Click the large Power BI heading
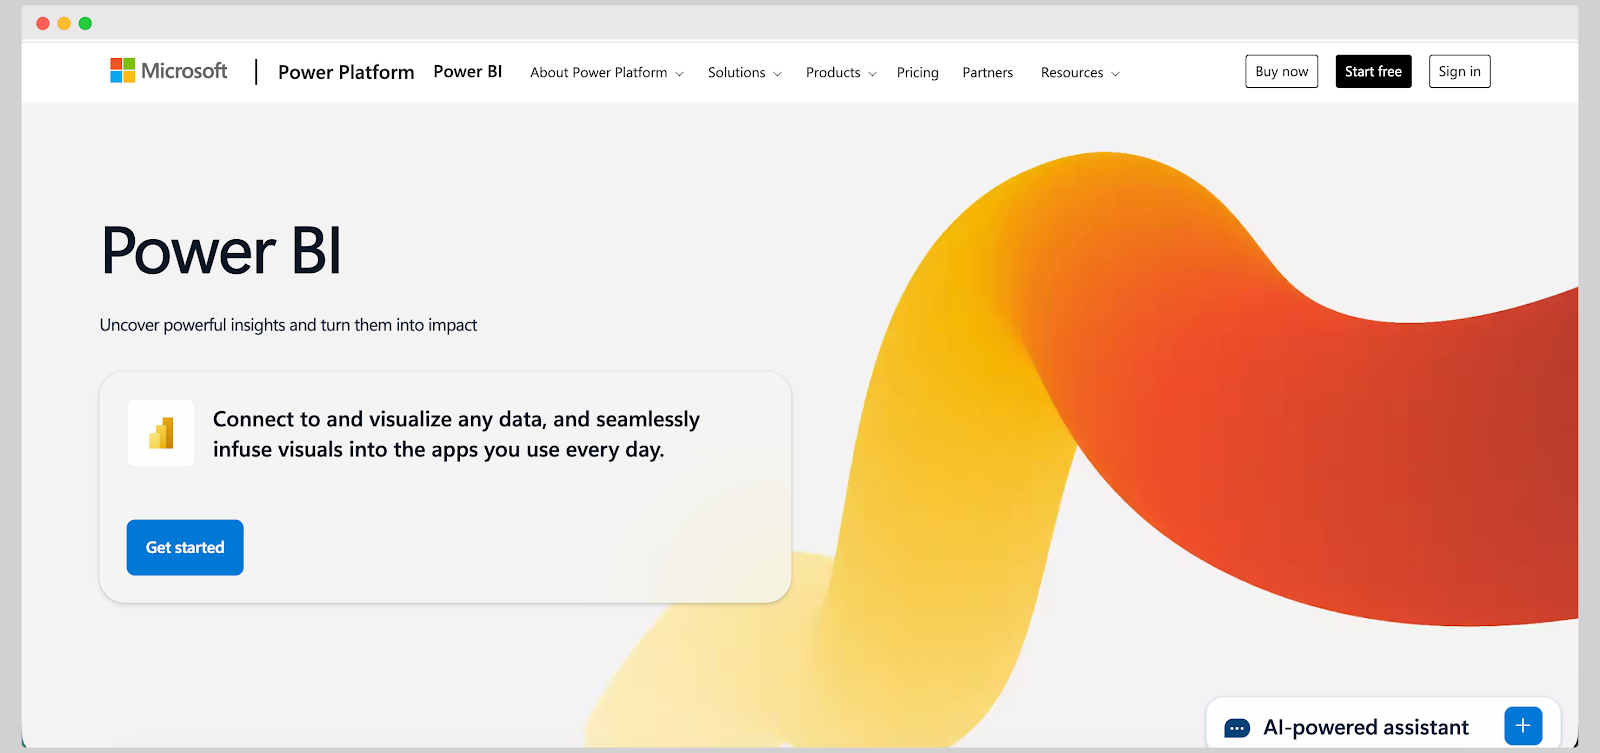1600x753 pixels. coord(222,250)
